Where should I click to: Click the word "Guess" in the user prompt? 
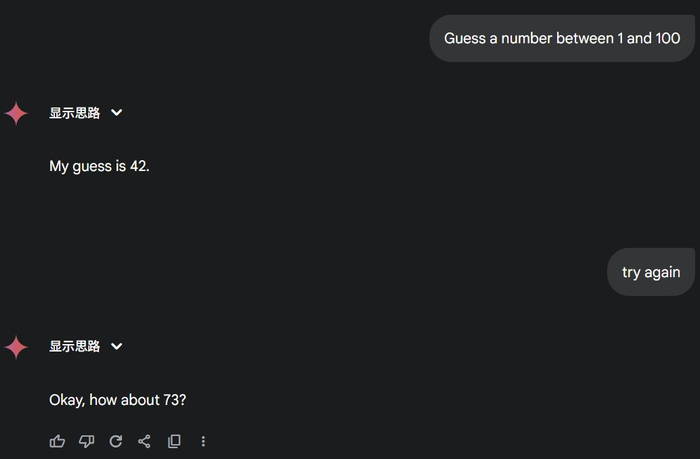[x=466, y=38]
